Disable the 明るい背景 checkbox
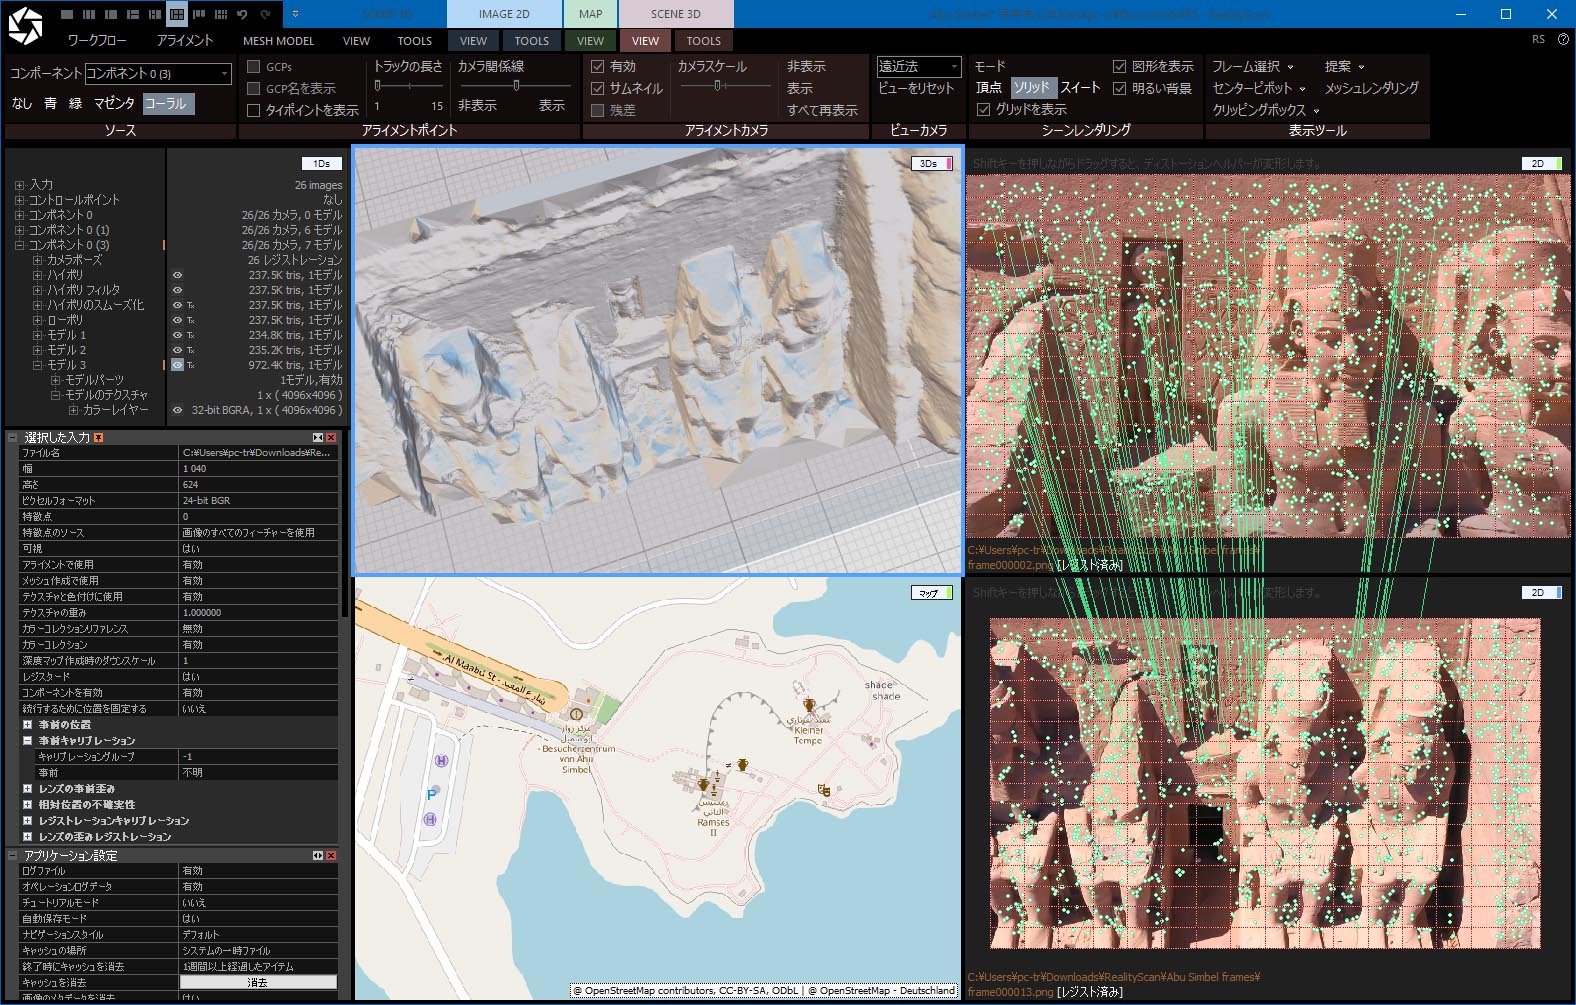1576x1005 pixels. 1119,88
